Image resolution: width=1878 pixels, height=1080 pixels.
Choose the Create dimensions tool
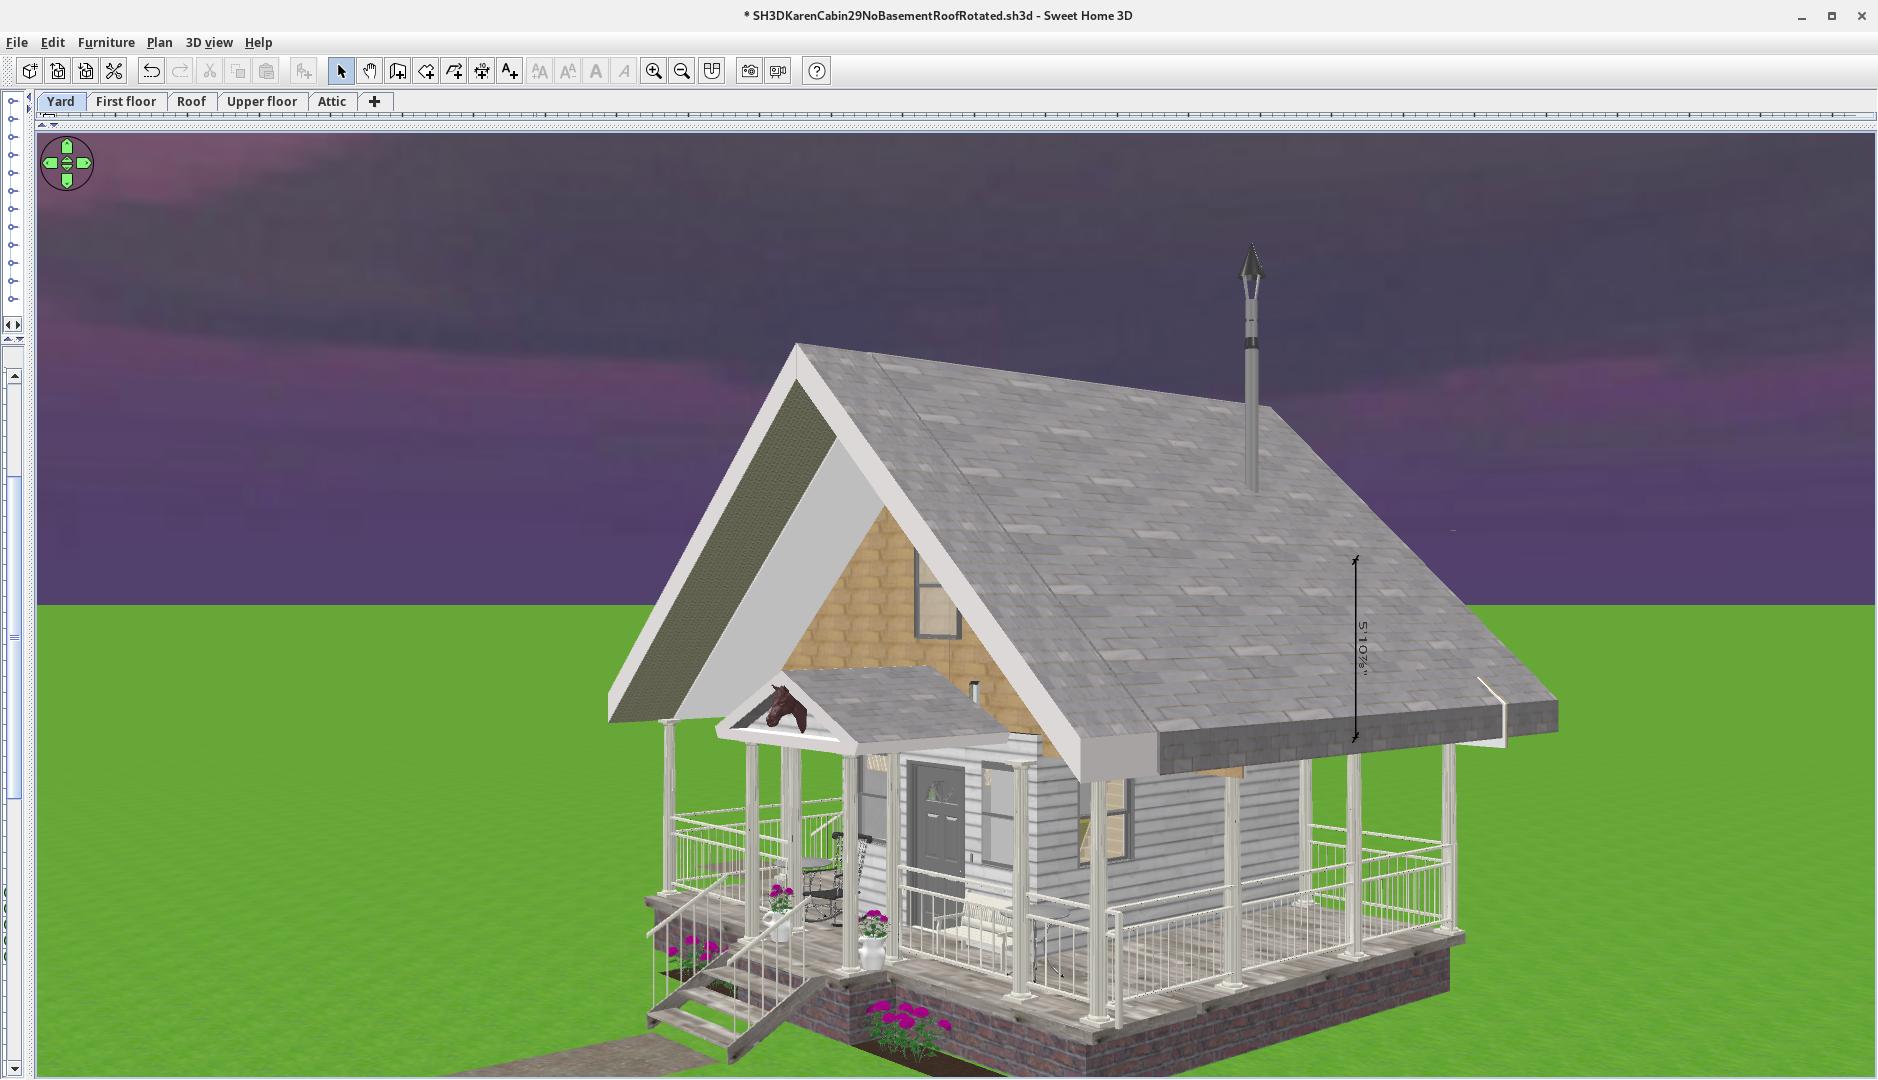point(482,71)
